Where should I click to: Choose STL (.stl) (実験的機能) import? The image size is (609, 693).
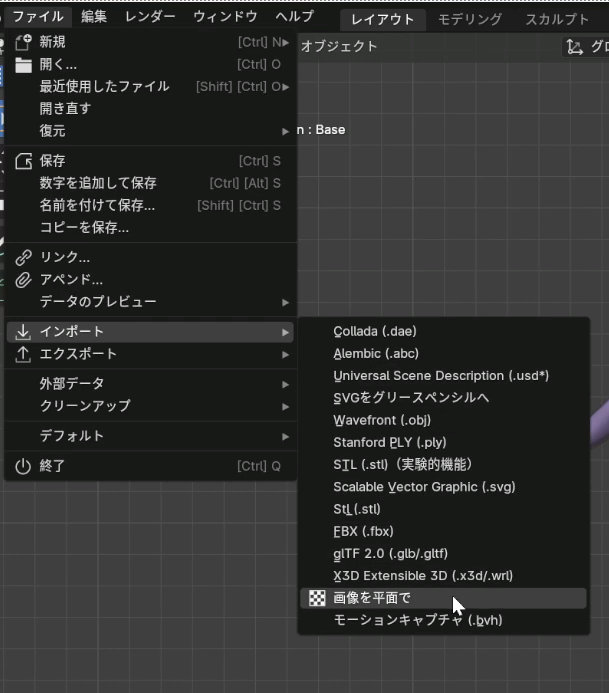pos(443,465)
